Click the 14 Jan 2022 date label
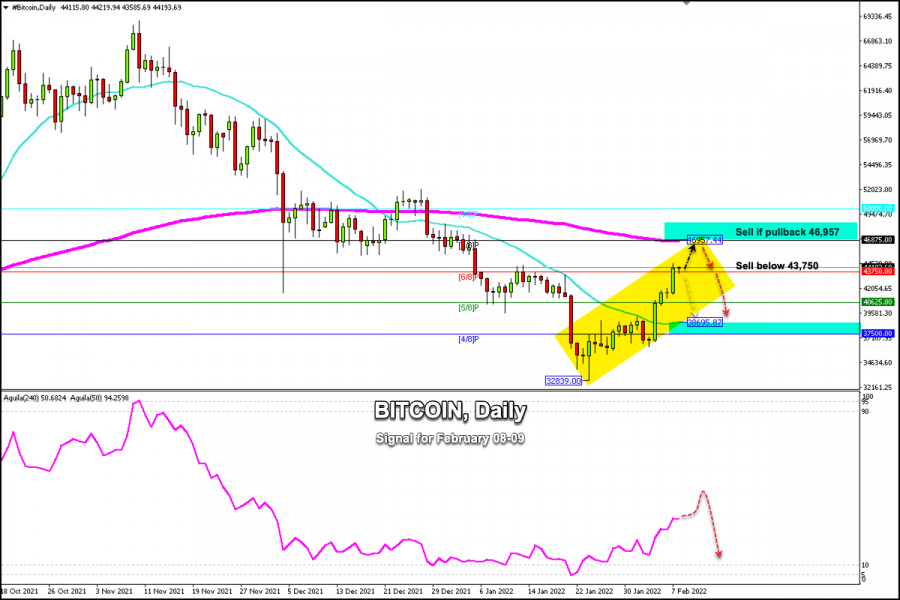Screen dimensions: 900x600 click(546, 591)
